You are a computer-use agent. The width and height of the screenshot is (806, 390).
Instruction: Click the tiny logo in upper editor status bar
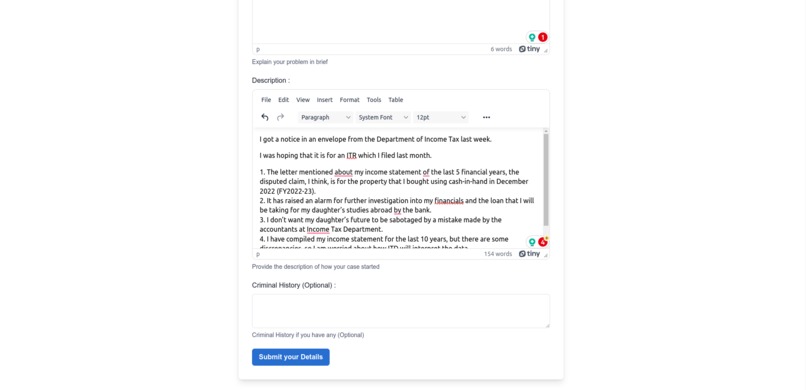coord(529,49)
